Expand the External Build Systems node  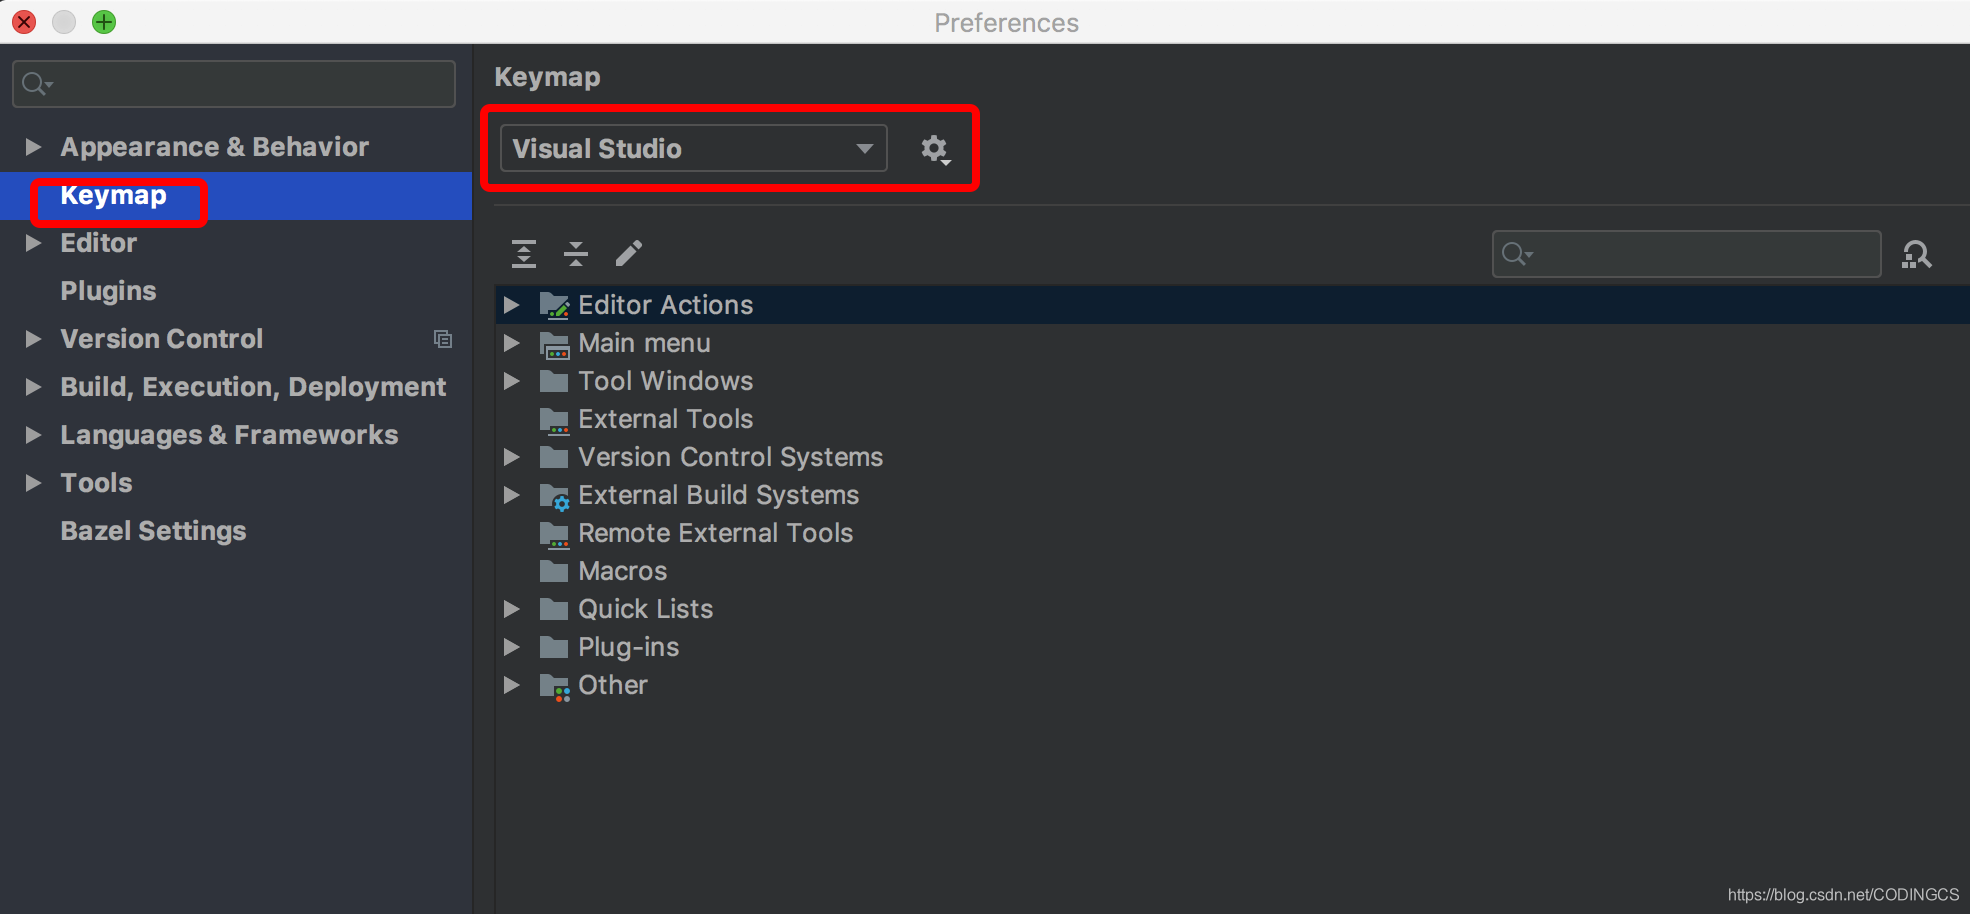tap(512, 495)
